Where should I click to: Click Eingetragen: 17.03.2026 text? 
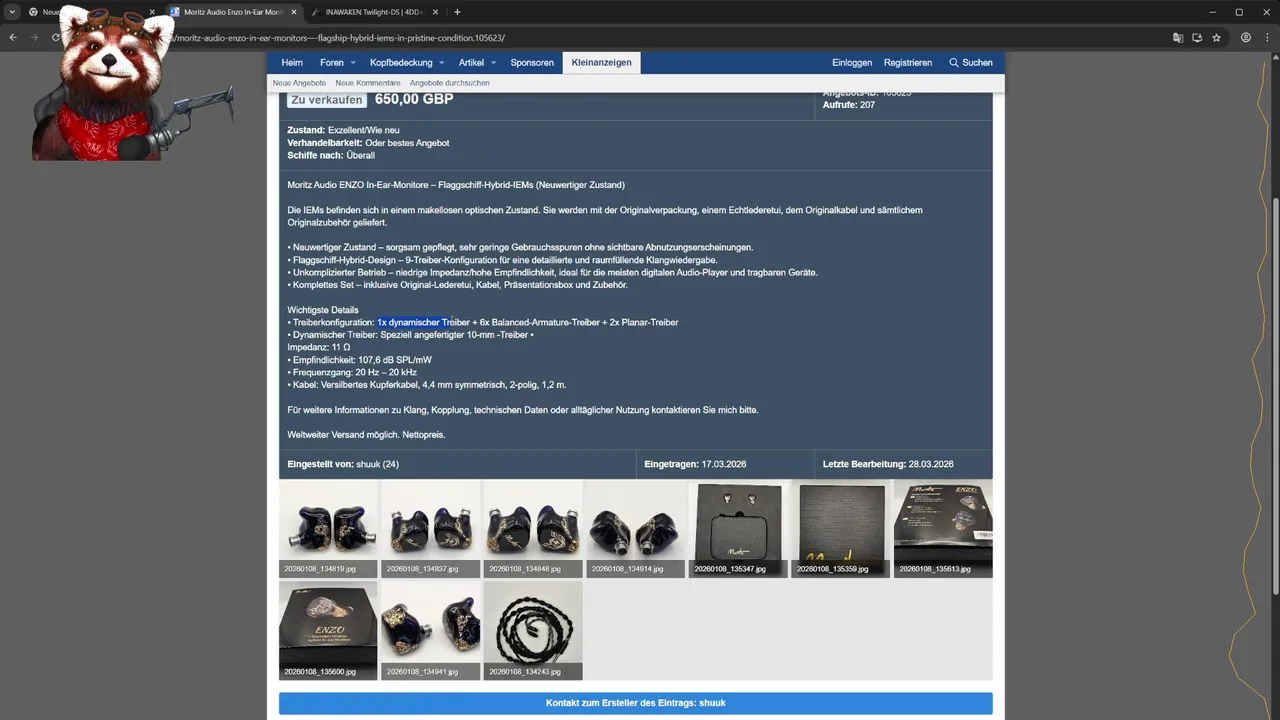tap(695, 464)
